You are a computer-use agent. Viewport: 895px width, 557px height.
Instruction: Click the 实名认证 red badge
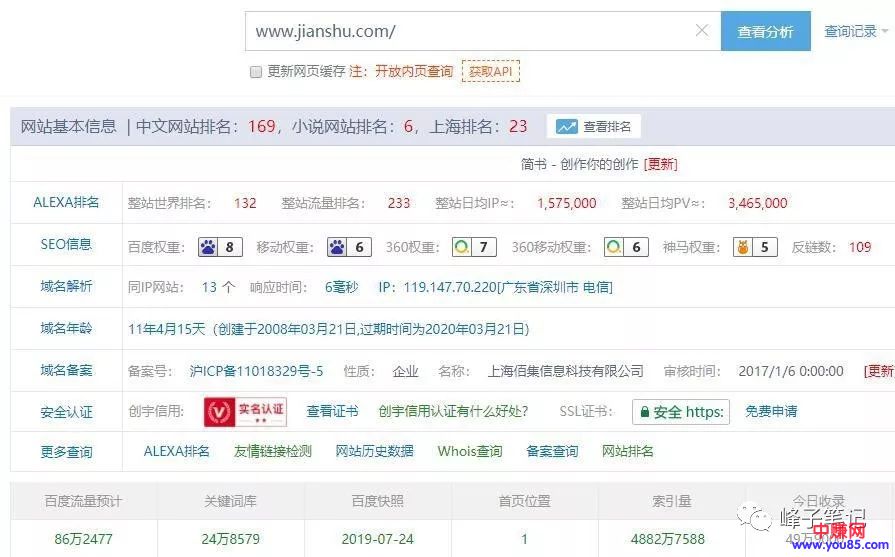point(245,411)
